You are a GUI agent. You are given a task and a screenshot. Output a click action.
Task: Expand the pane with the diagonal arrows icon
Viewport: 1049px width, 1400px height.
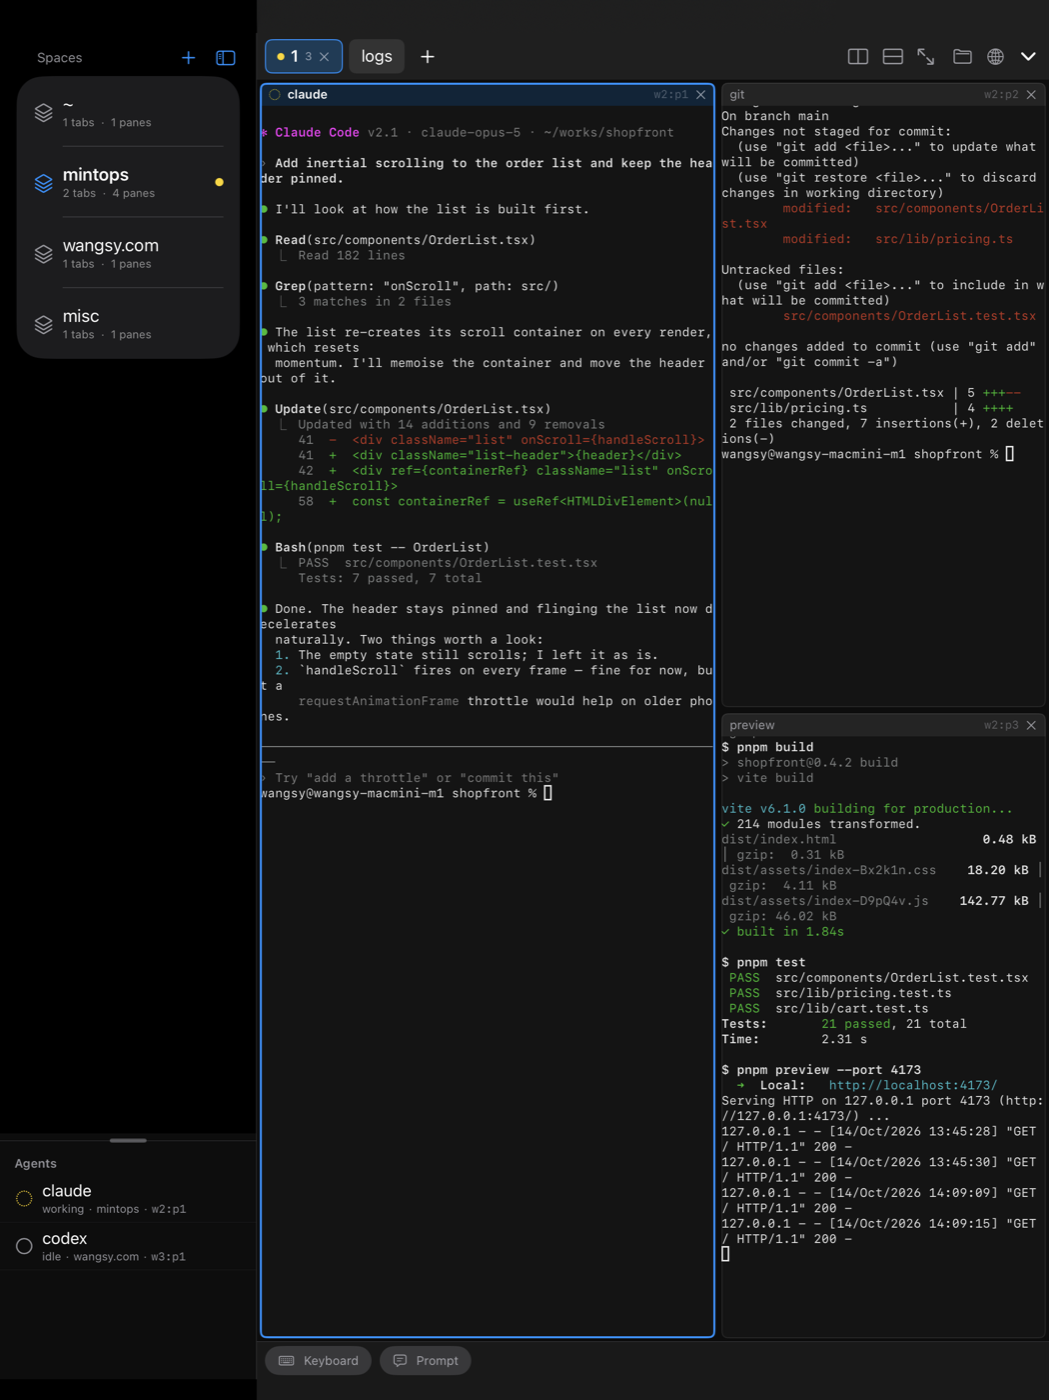click(926, 57)
